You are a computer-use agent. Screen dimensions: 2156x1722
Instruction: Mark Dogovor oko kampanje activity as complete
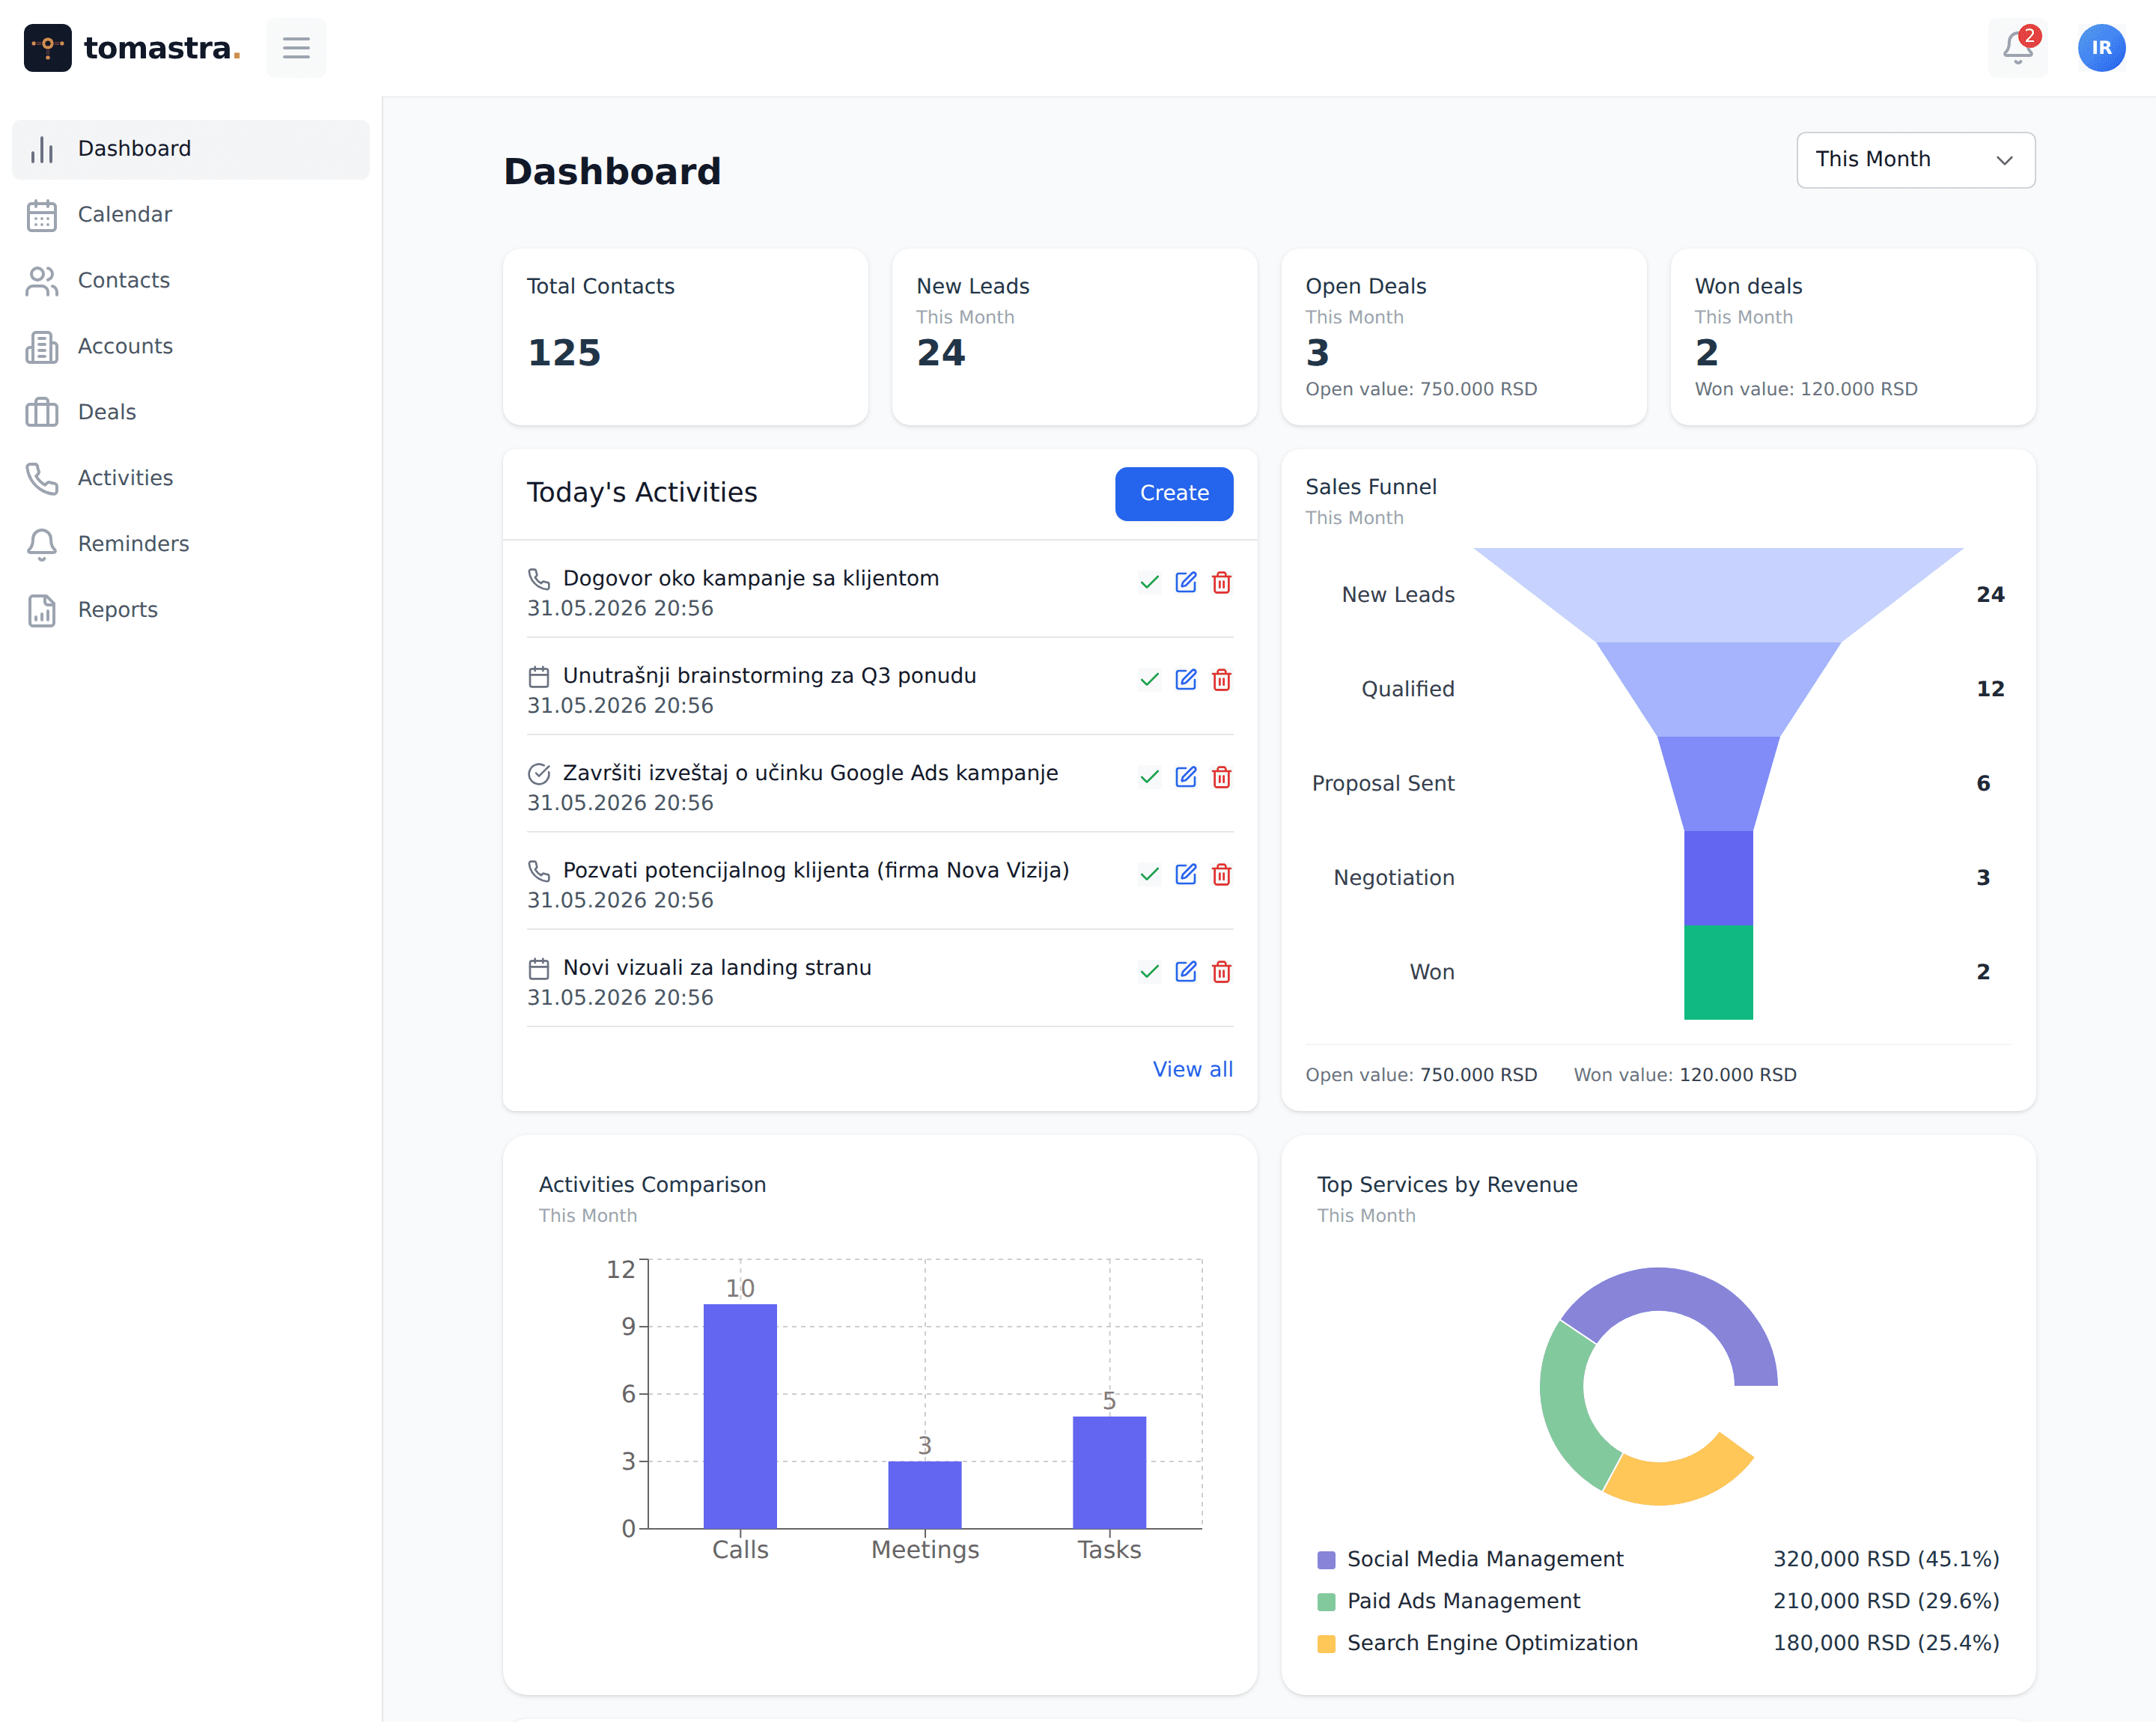click(1149, 582)
